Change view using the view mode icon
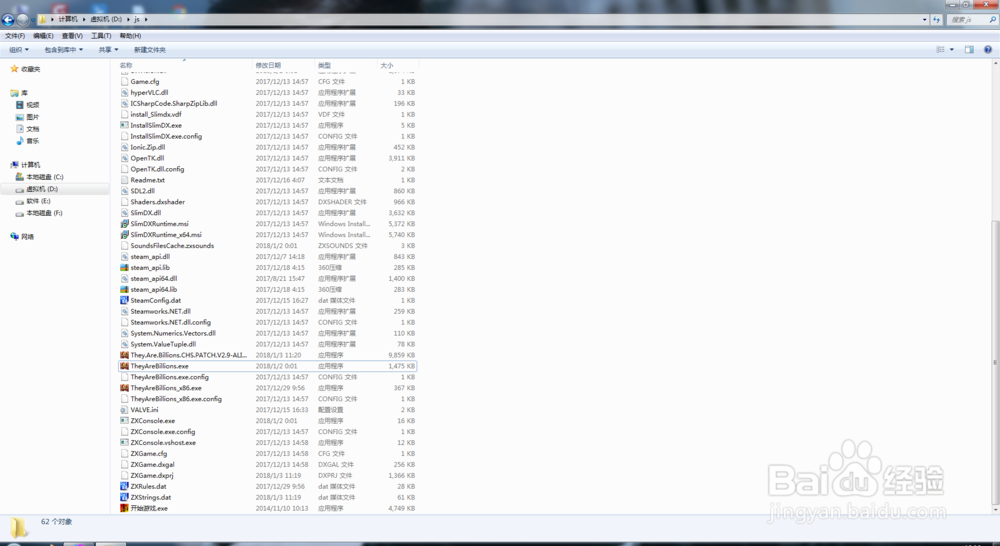Screen dimensions: 1000x546 coord(940,50)
